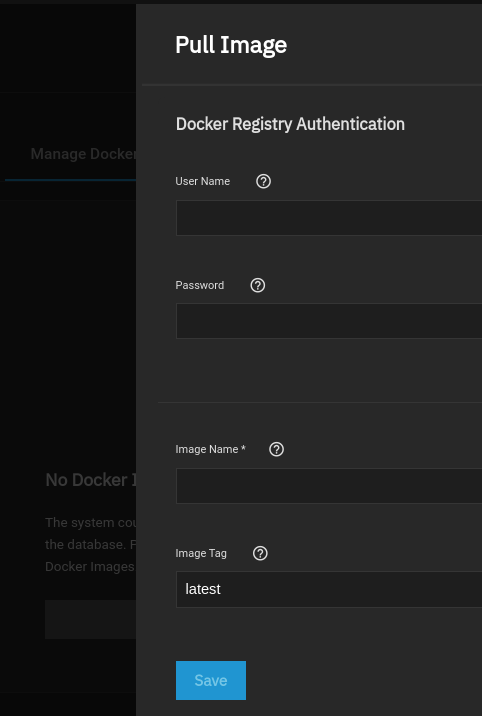Show help for the Image Tag field

click(x=260, y=553)
